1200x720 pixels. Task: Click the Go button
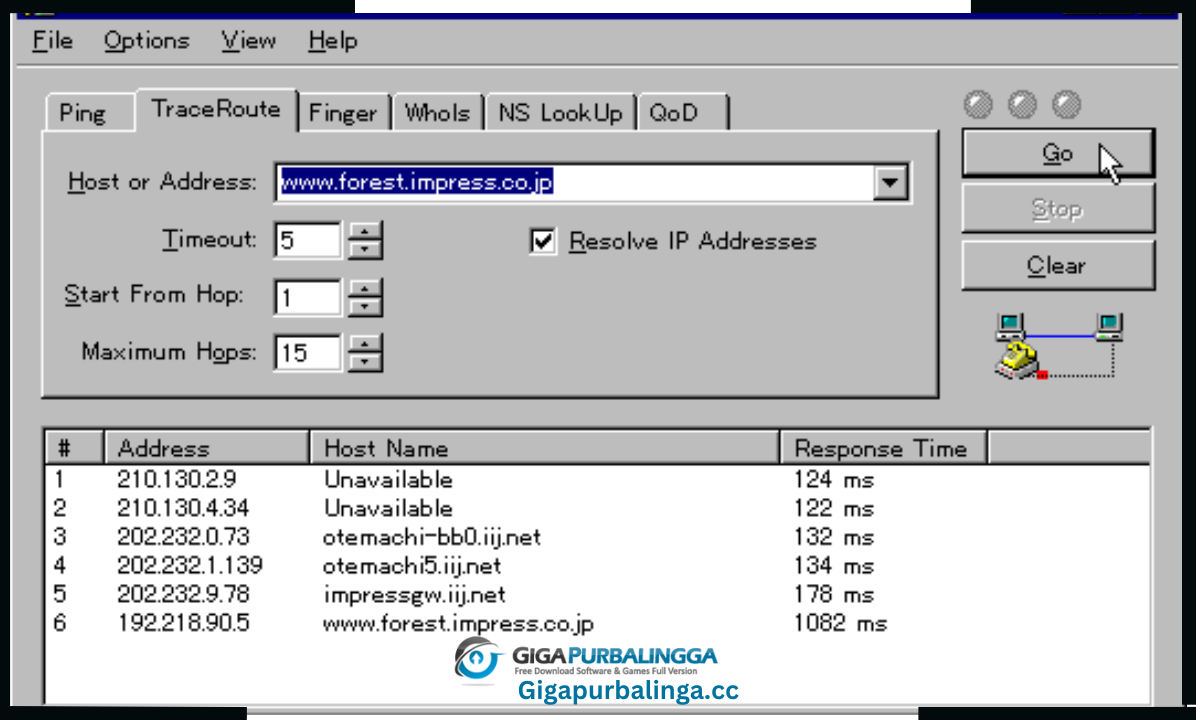pos(1058,153)
